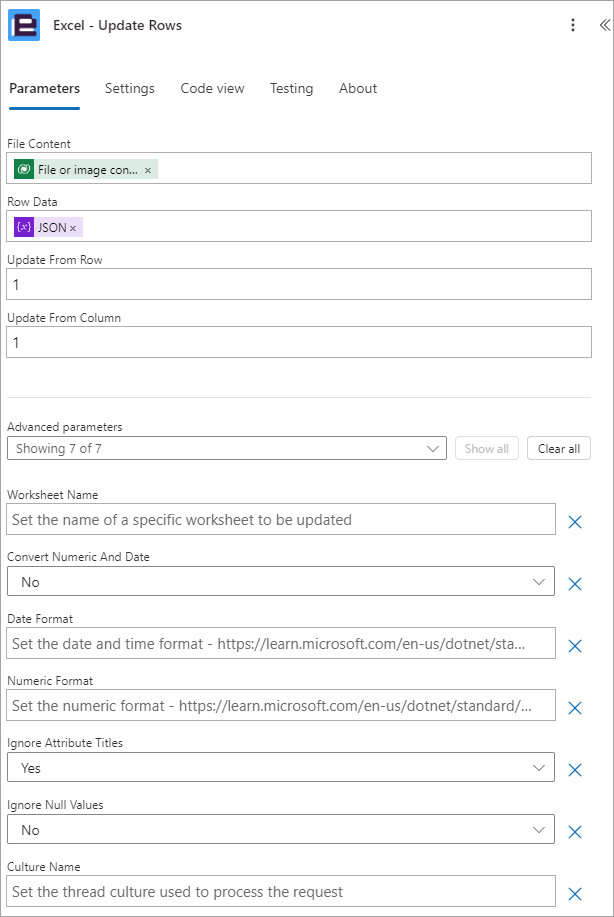Remove the JSON variable token
The image size is (614, 917).
point(73,228)
